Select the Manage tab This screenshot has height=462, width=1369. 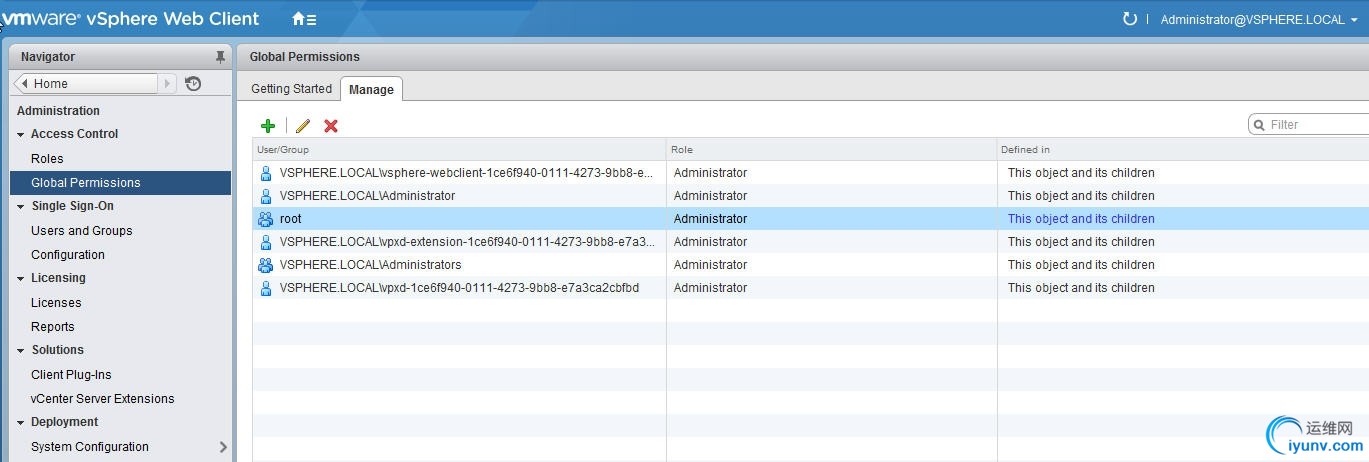point(371,89)
